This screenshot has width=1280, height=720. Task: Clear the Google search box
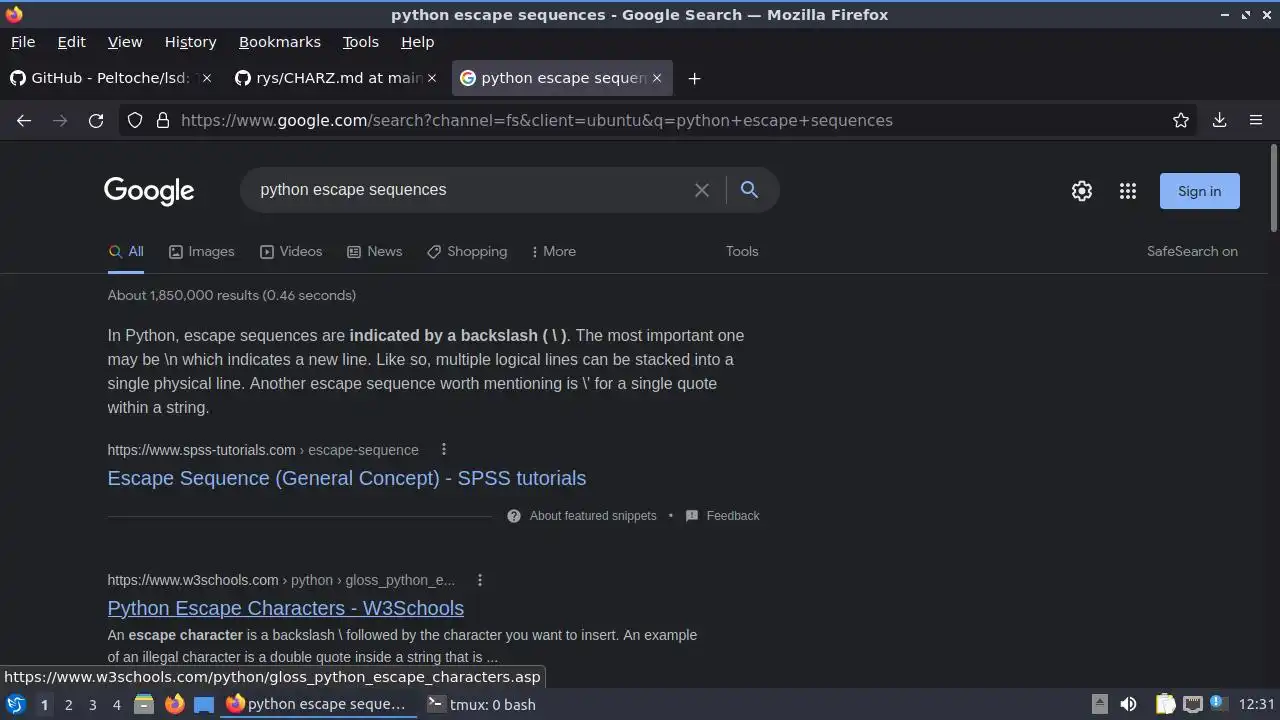(x=702, y=190)
